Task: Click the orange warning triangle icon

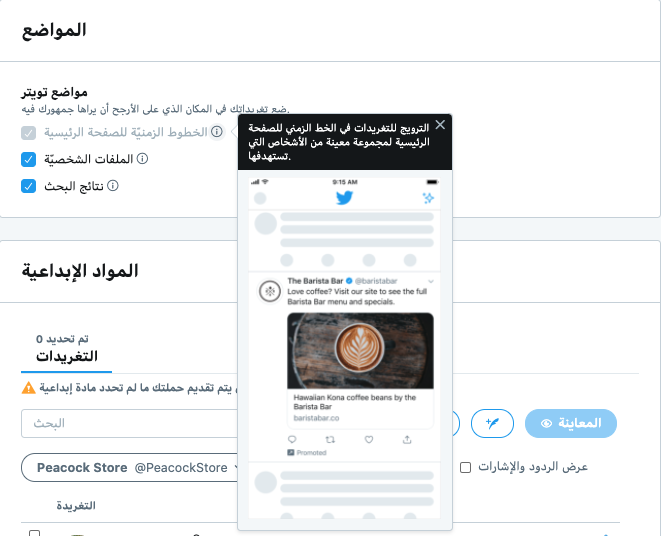Action: pos(28,388)
